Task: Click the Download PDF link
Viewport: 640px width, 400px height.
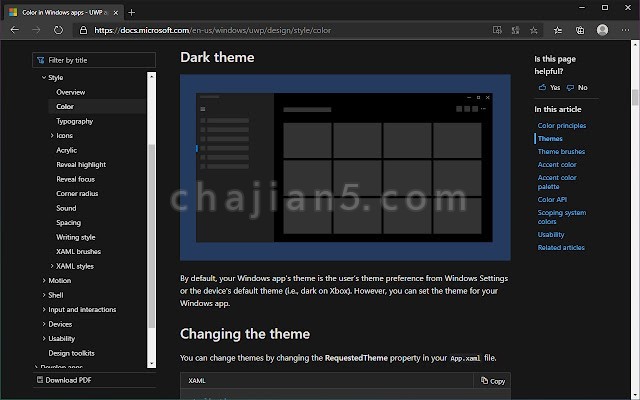Action: coord(64,380)
